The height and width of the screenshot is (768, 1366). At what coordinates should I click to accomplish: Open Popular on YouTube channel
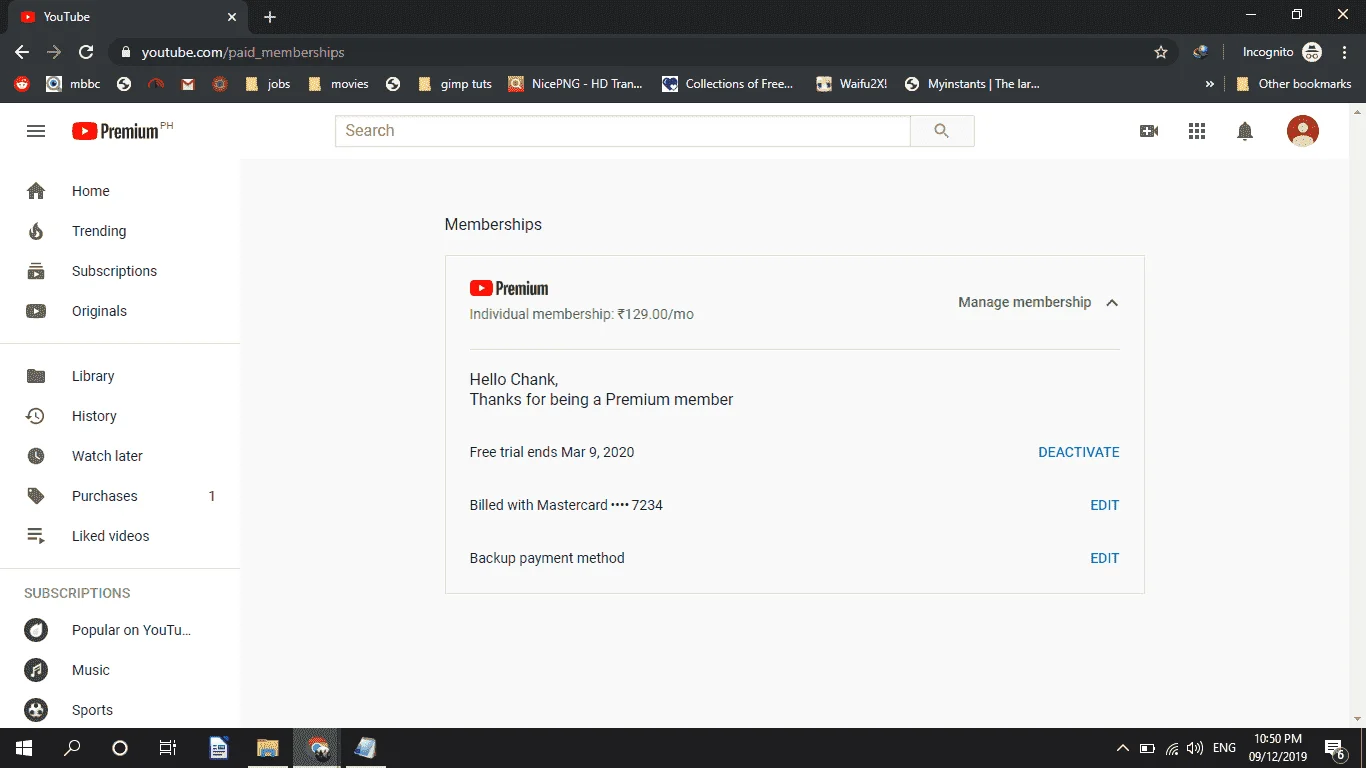120,630
